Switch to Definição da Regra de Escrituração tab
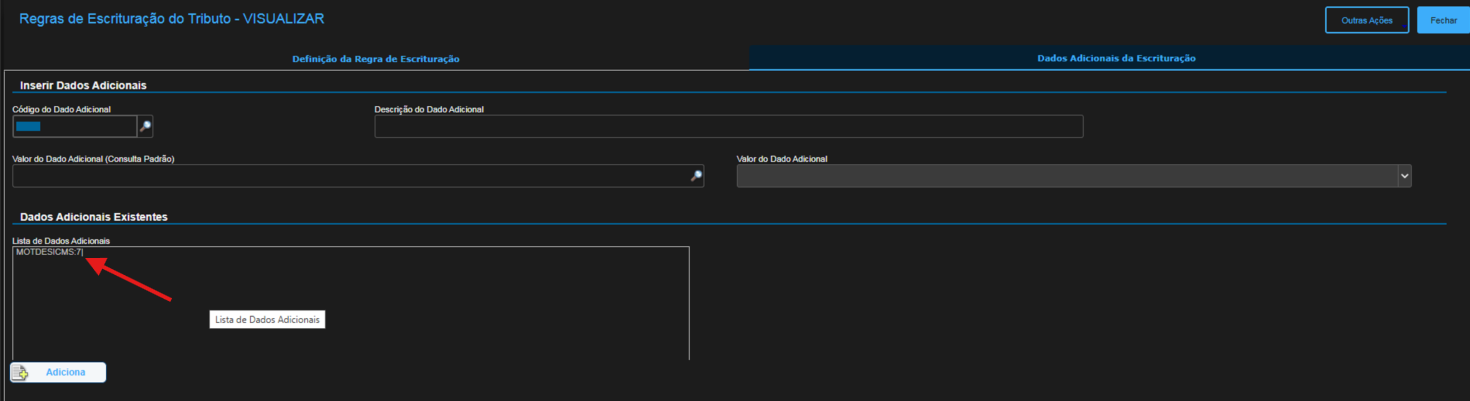Viewport: 1470px width, 401px height. point(375,59)
